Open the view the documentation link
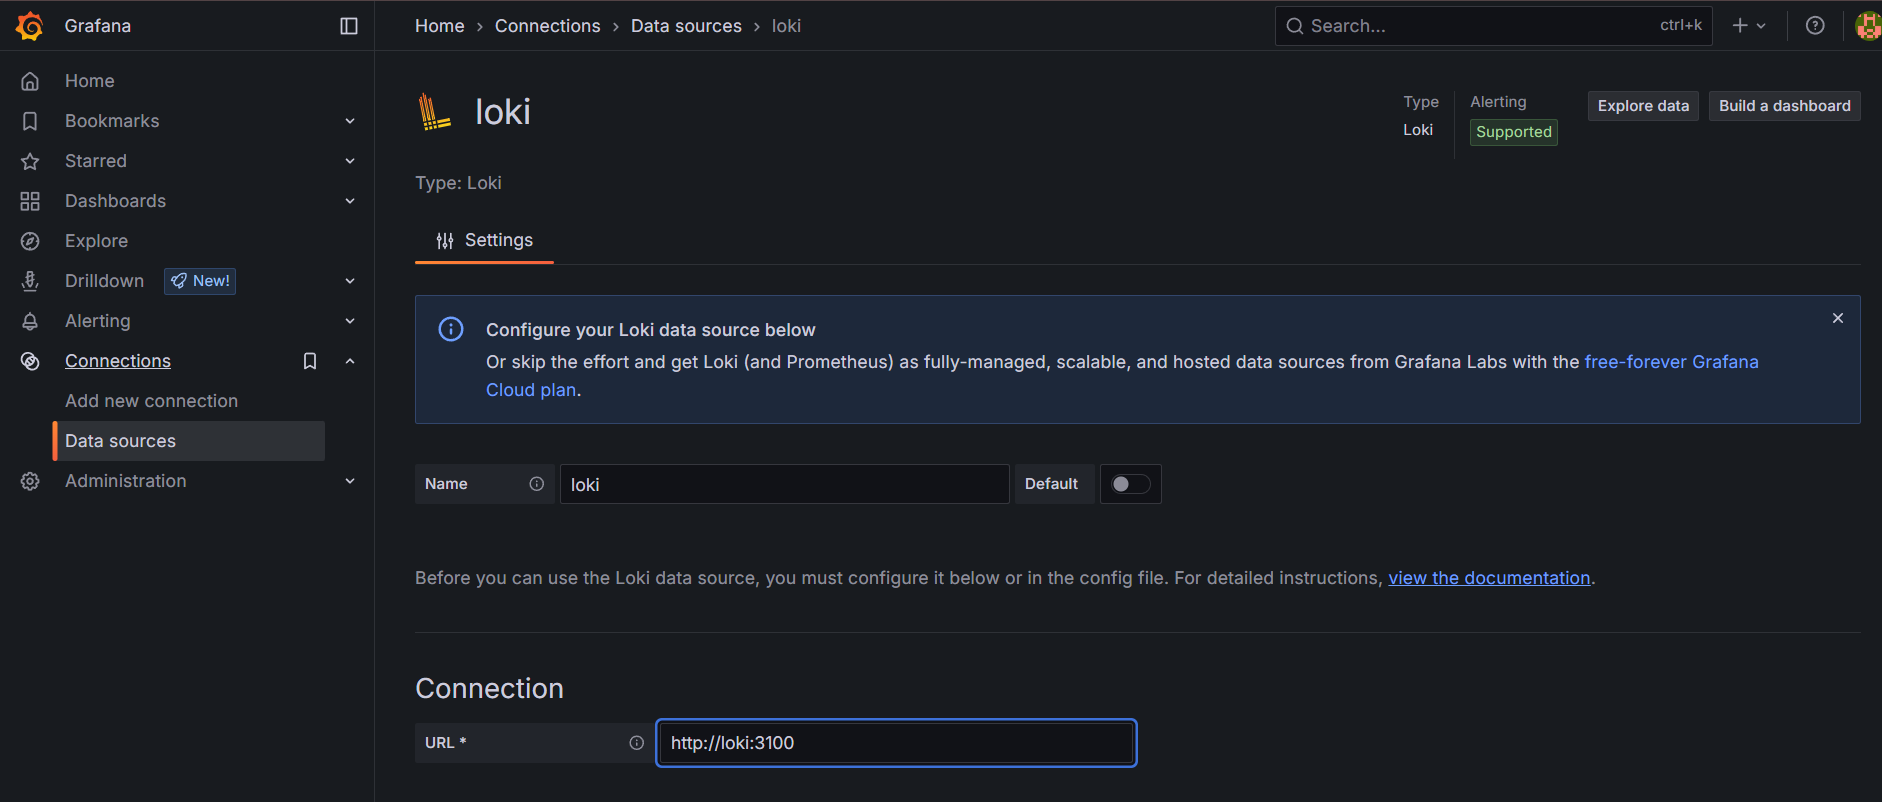The width and height of the screenshot is (1882, 802). click(x=1489, y=578)
